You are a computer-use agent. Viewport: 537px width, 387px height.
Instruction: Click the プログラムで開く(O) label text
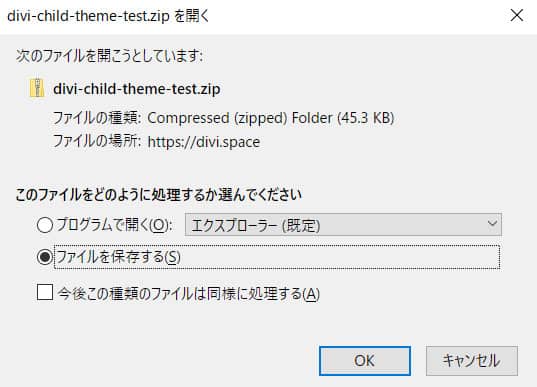[x=114, y=225]
